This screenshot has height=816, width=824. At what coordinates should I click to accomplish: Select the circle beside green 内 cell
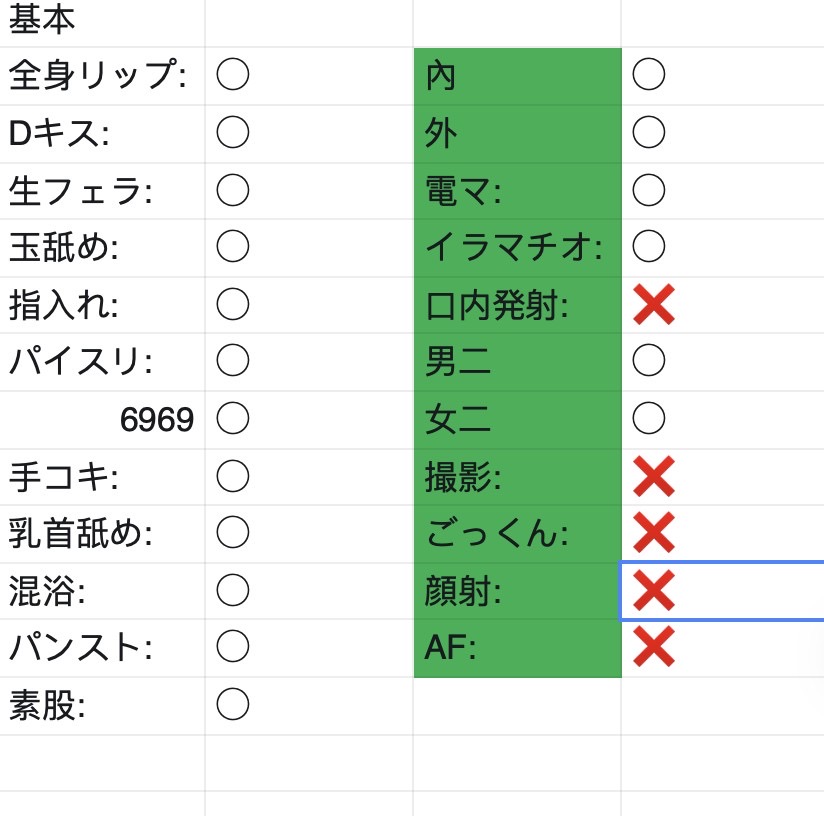(648, 74)
